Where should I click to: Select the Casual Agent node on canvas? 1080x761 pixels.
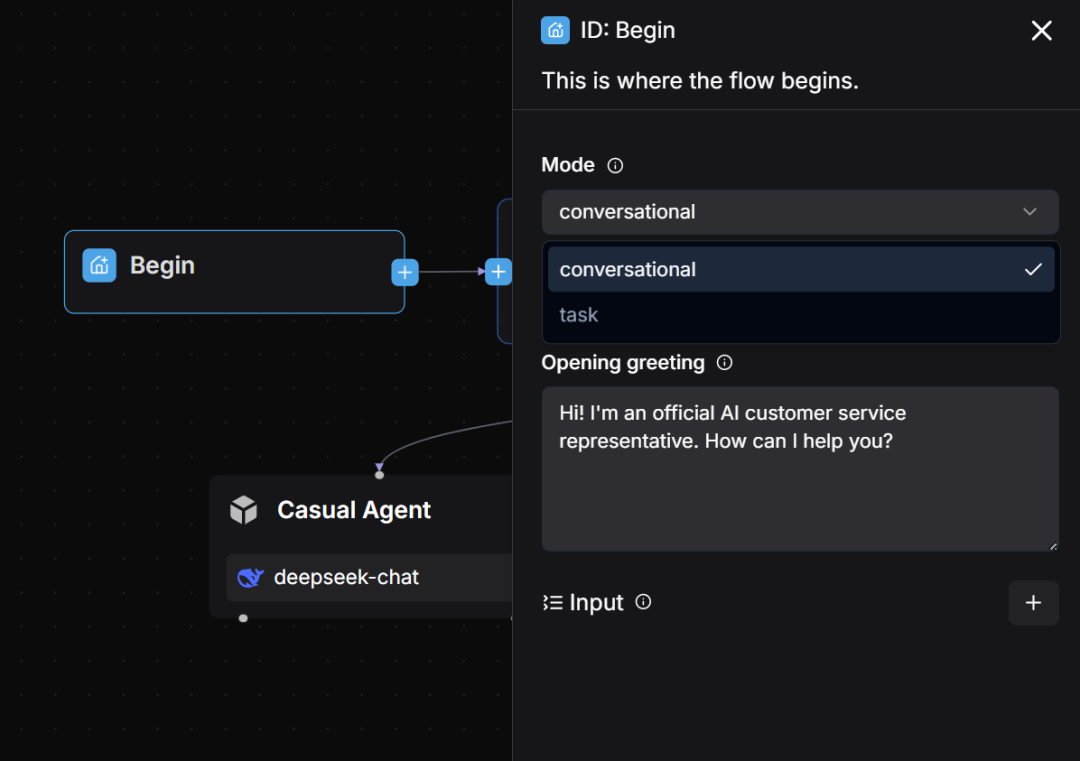[353, 510]
